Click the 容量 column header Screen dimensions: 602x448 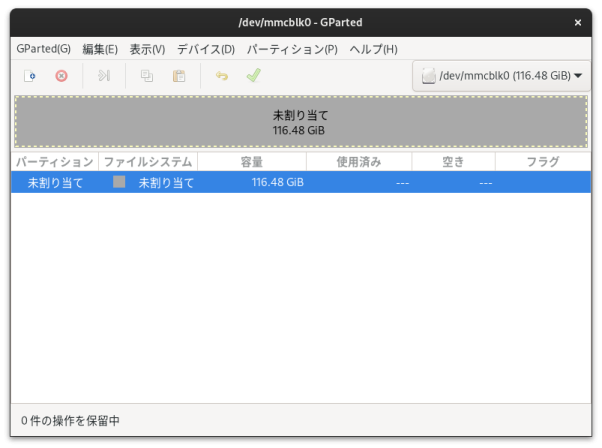[x=252, y=162]
